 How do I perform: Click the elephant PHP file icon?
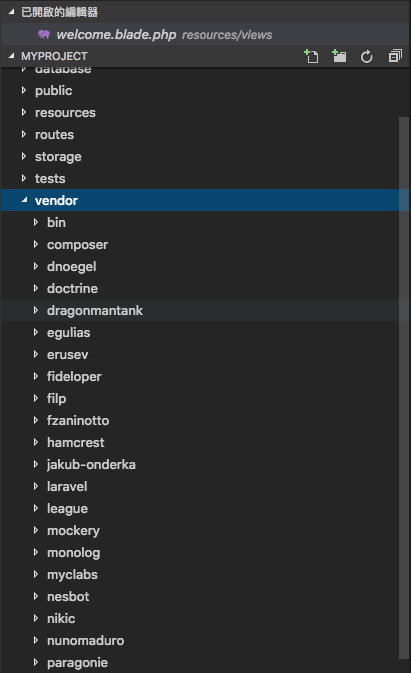[44, 34]
